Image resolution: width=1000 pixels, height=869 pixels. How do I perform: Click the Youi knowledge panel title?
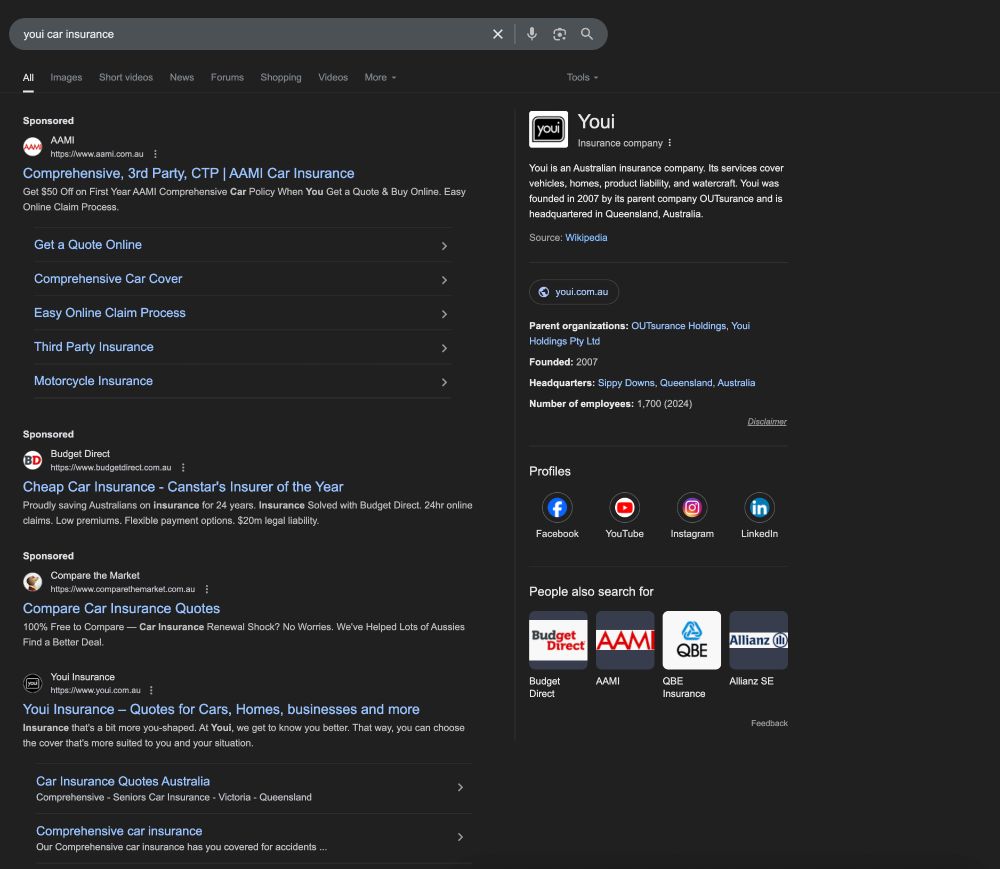click(596, 121)
